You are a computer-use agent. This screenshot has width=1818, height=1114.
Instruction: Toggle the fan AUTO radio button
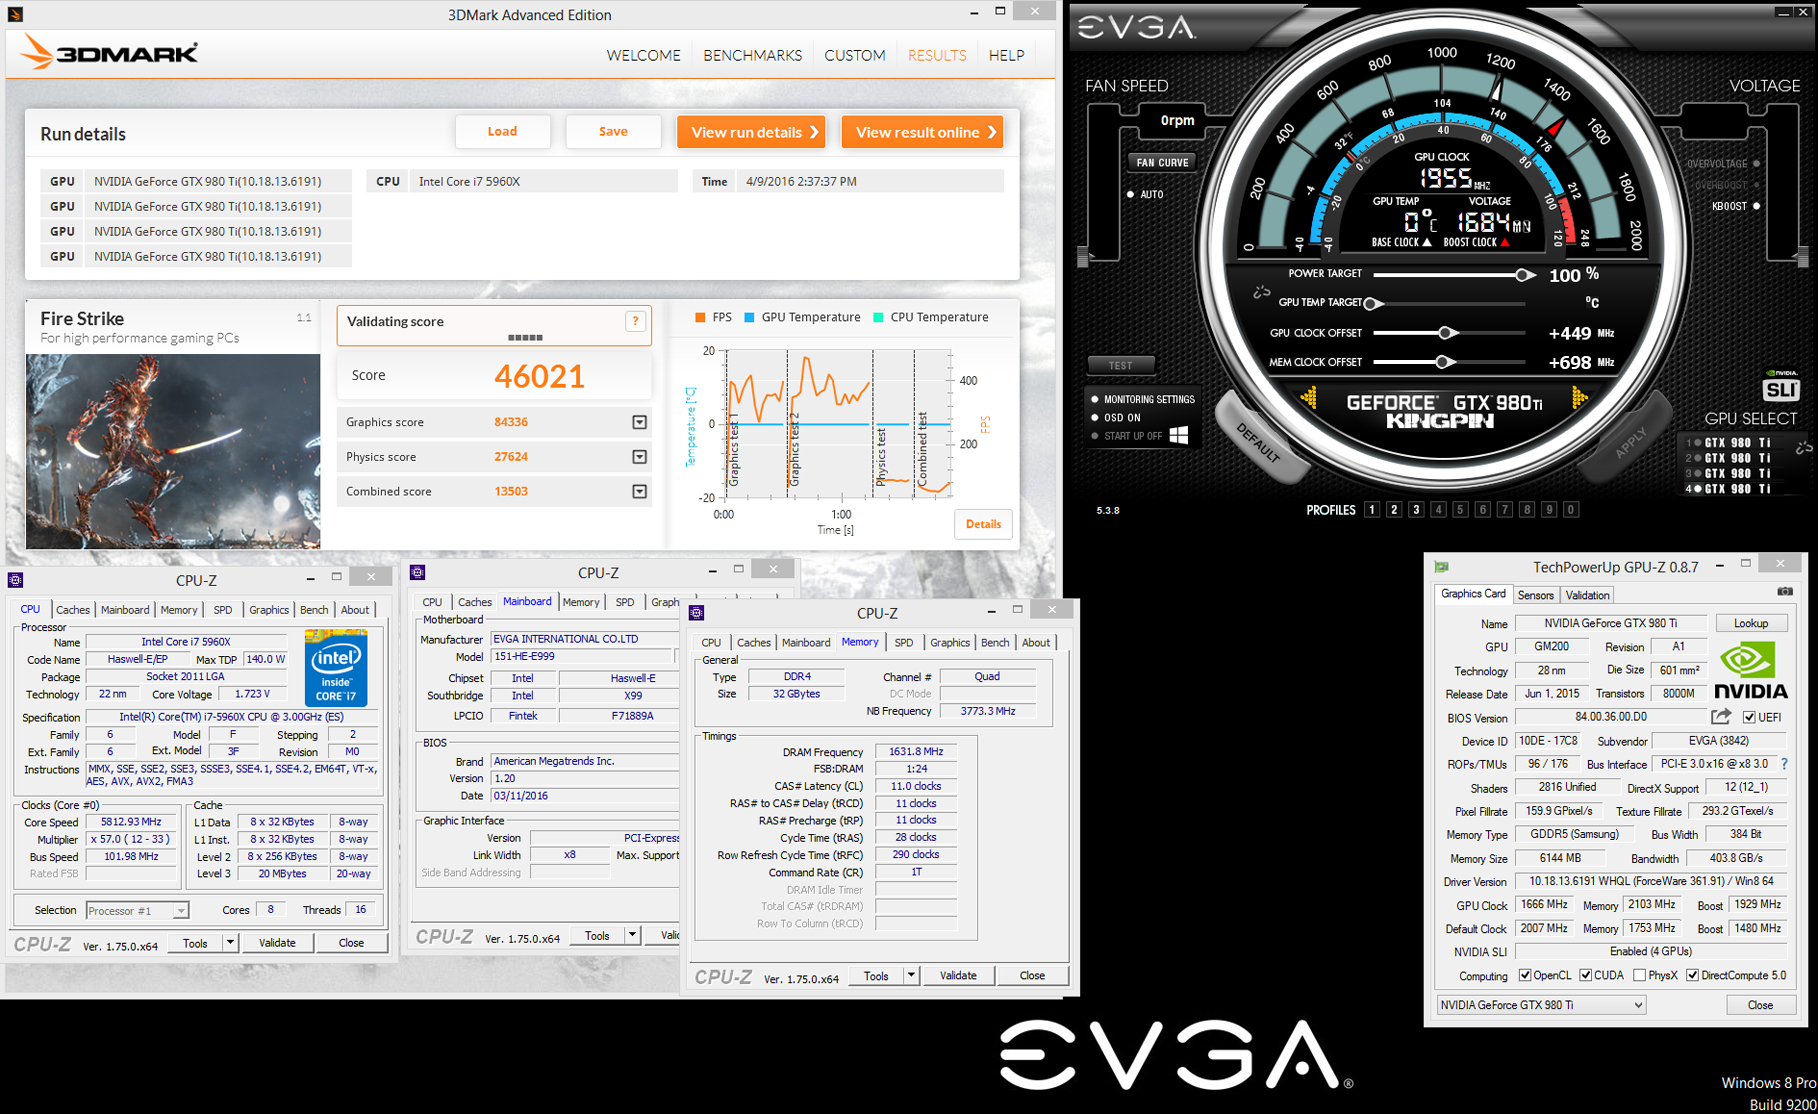(1131, 194)
